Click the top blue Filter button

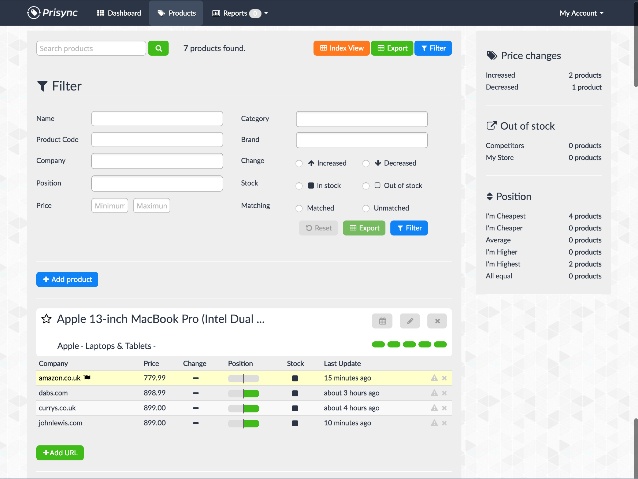pos(433,48)
